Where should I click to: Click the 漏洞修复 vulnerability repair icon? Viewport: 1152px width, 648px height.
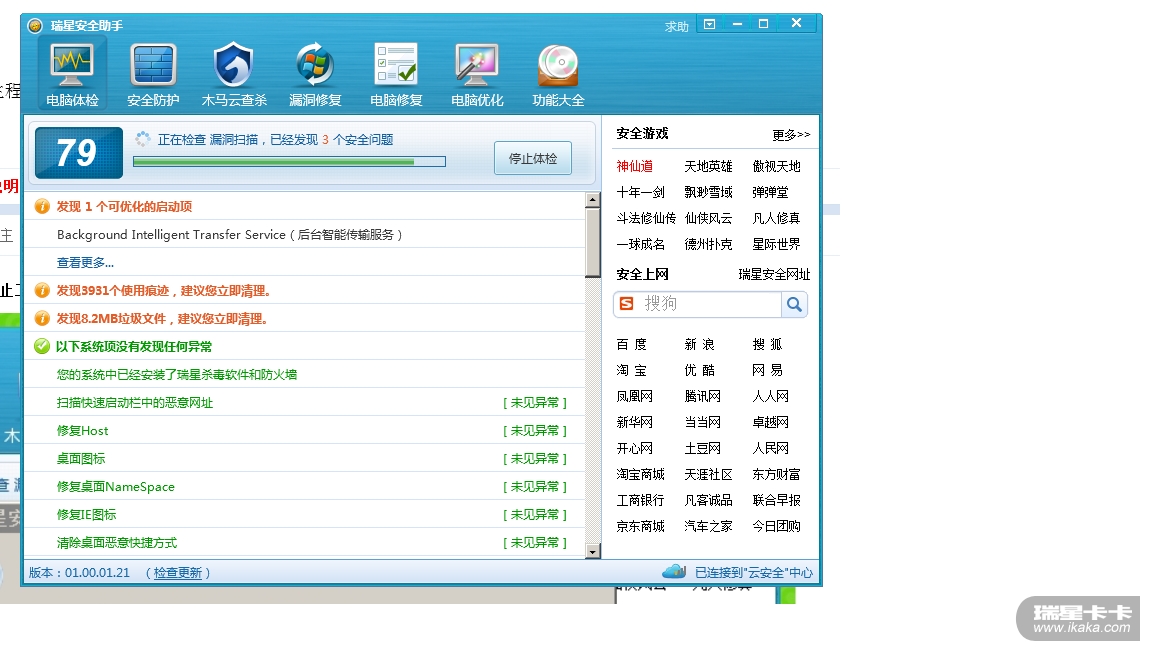click(x=315, y=65)
